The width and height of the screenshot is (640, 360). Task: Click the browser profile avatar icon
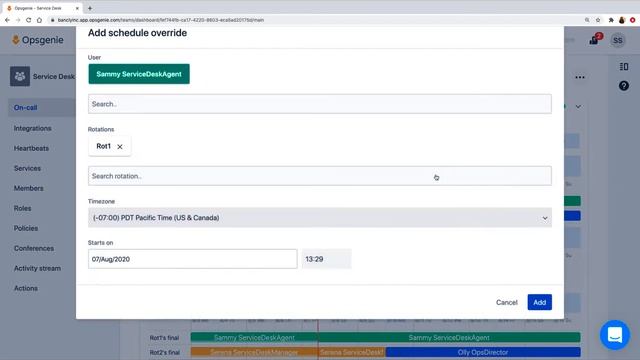point(622,20)
